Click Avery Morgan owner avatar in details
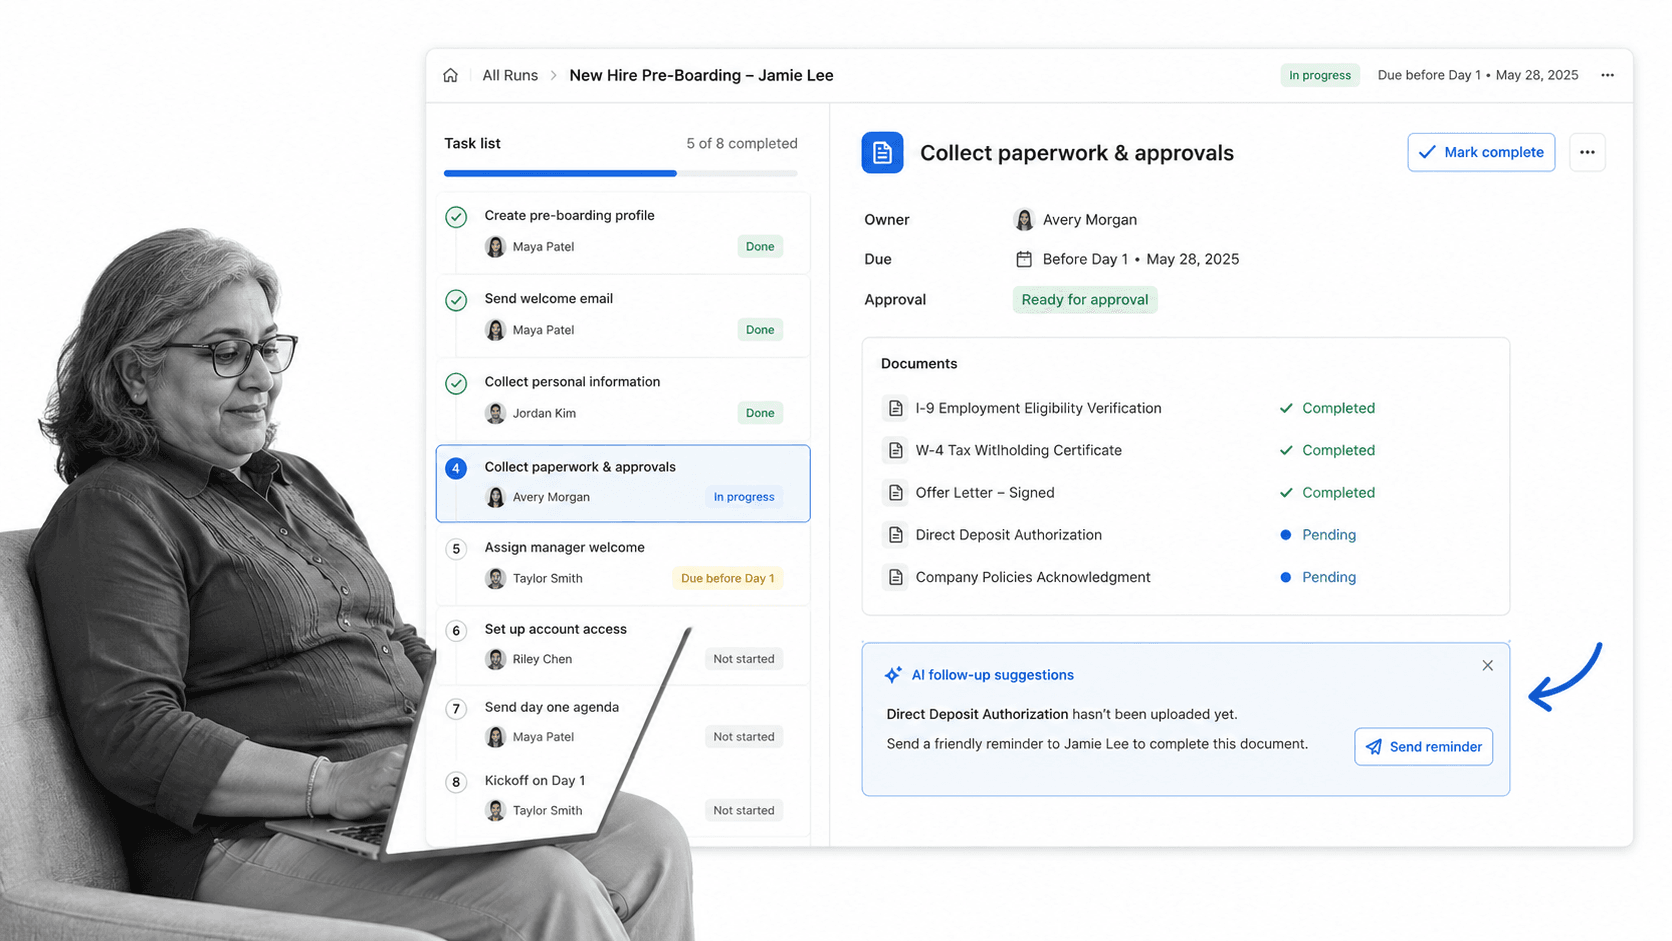The image size is (1672, 941). (x=1024, y=220)
